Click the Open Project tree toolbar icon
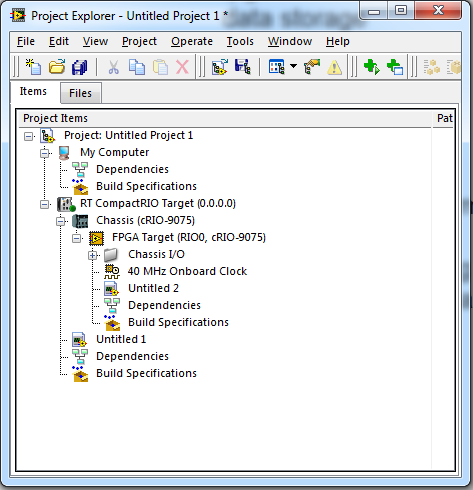Image resolution: width=473 pixels, height=490 pixels. (x=220, y=67)
